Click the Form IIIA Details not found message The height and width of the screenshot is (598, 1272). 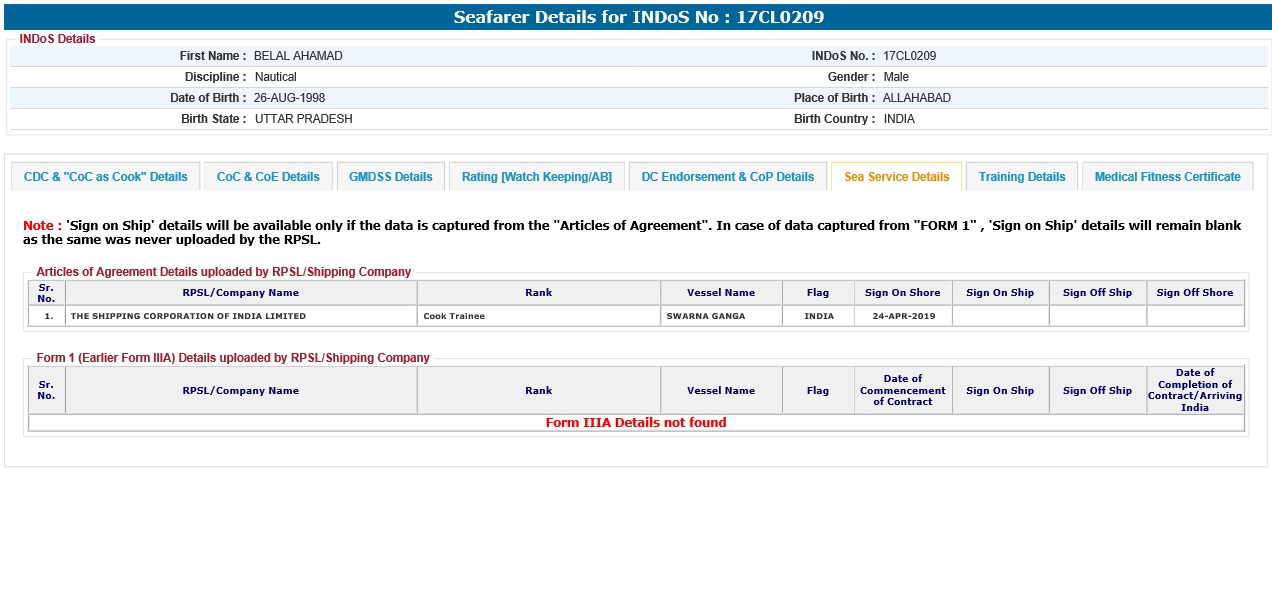636,423
